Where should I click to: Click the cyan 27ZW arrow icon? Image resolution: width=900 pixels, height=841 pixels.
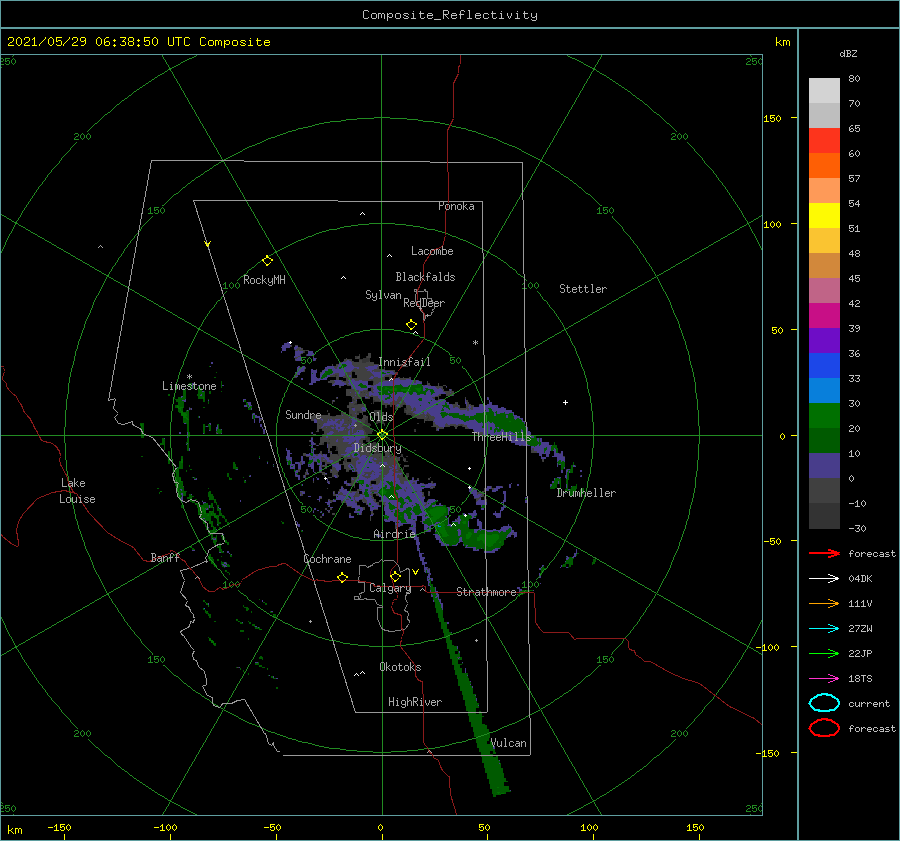(x=824, y=629)
